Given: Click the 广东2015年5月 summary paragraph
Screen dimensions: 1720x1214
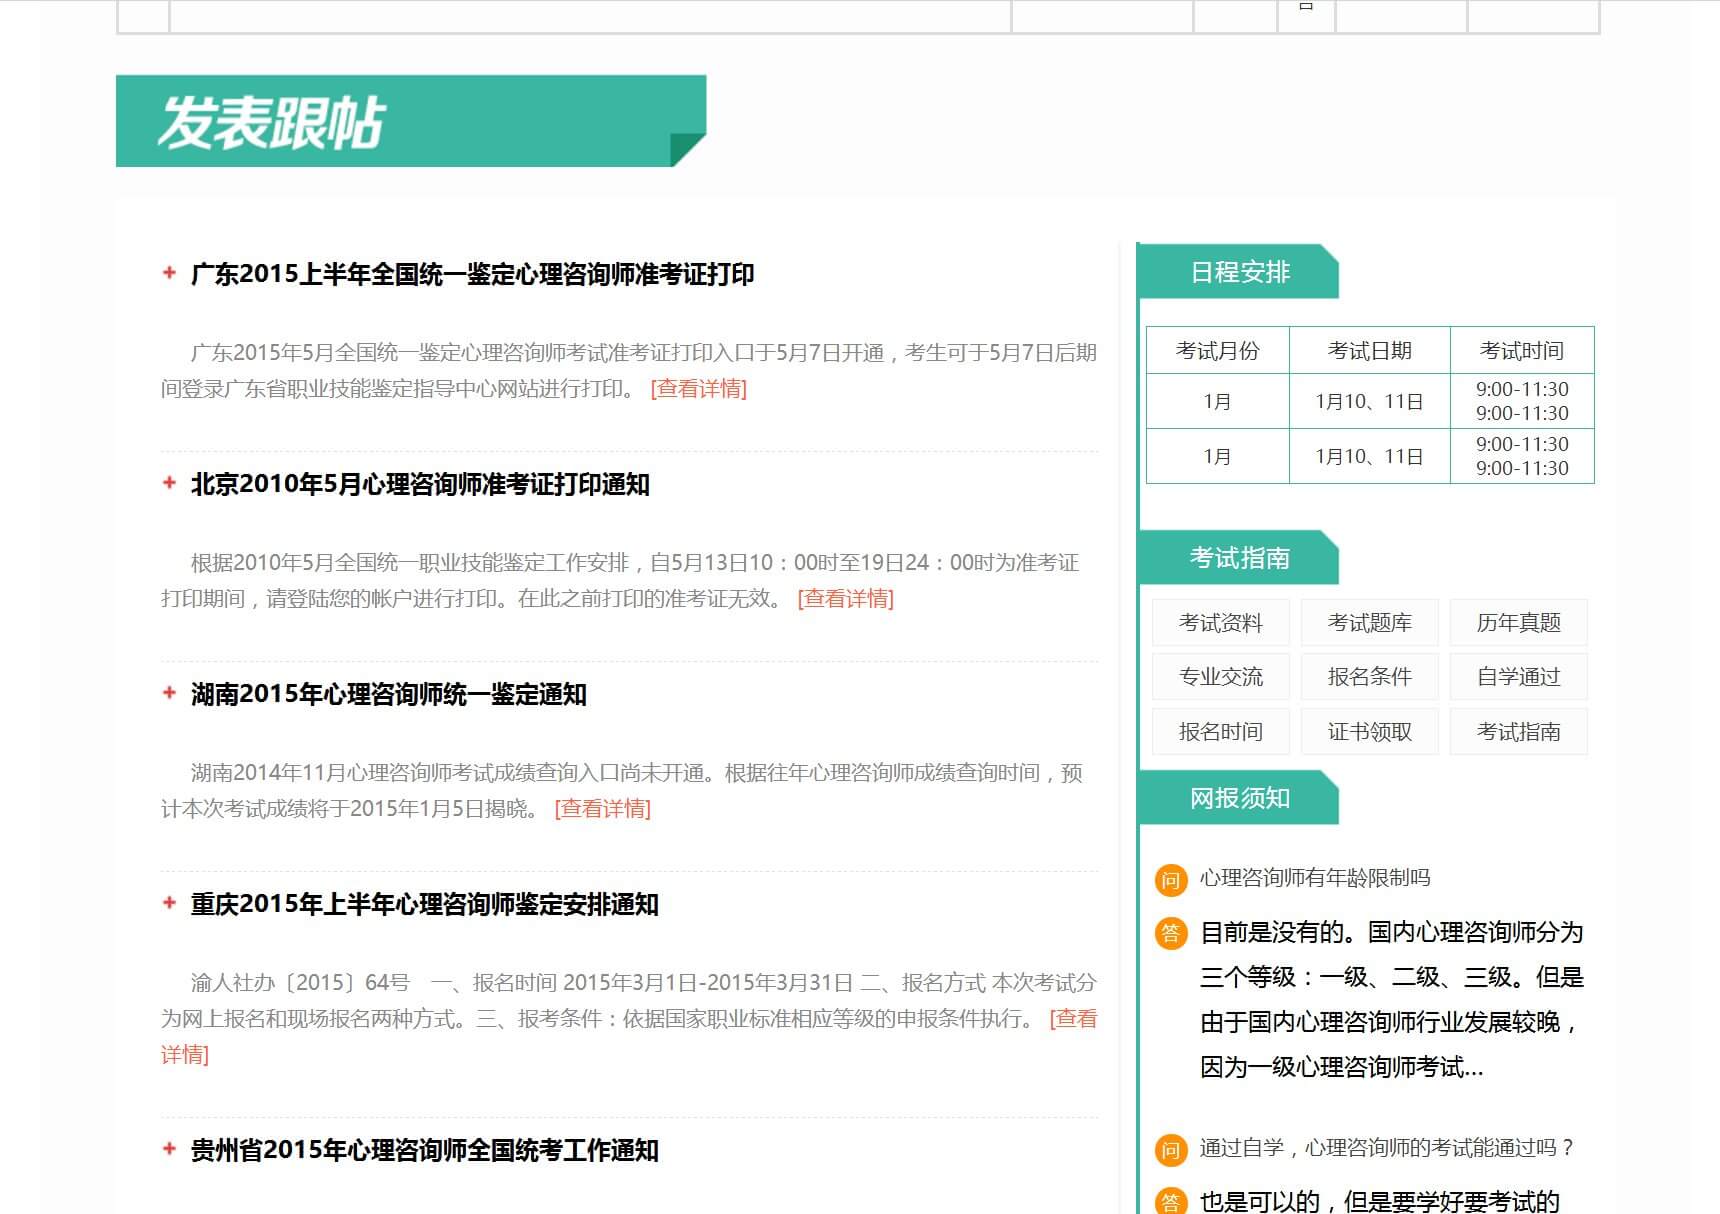Looking at the screenshot, I should (x=629, y=370).
